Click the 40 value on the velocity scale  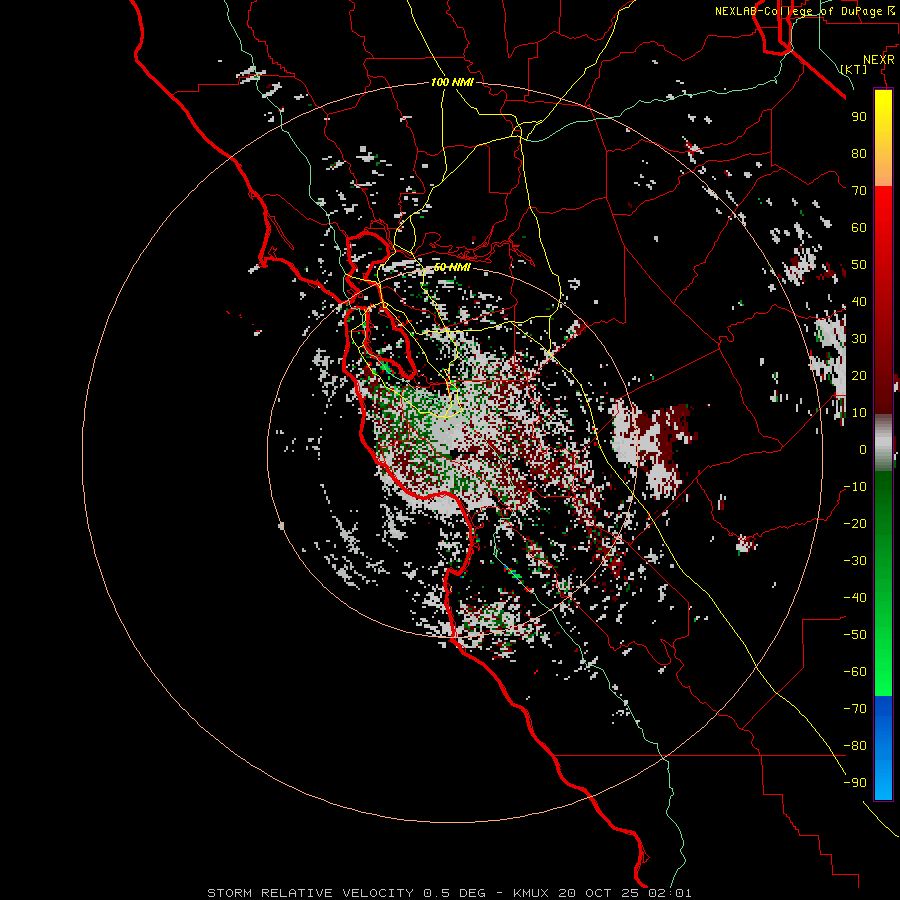point(859,301)
